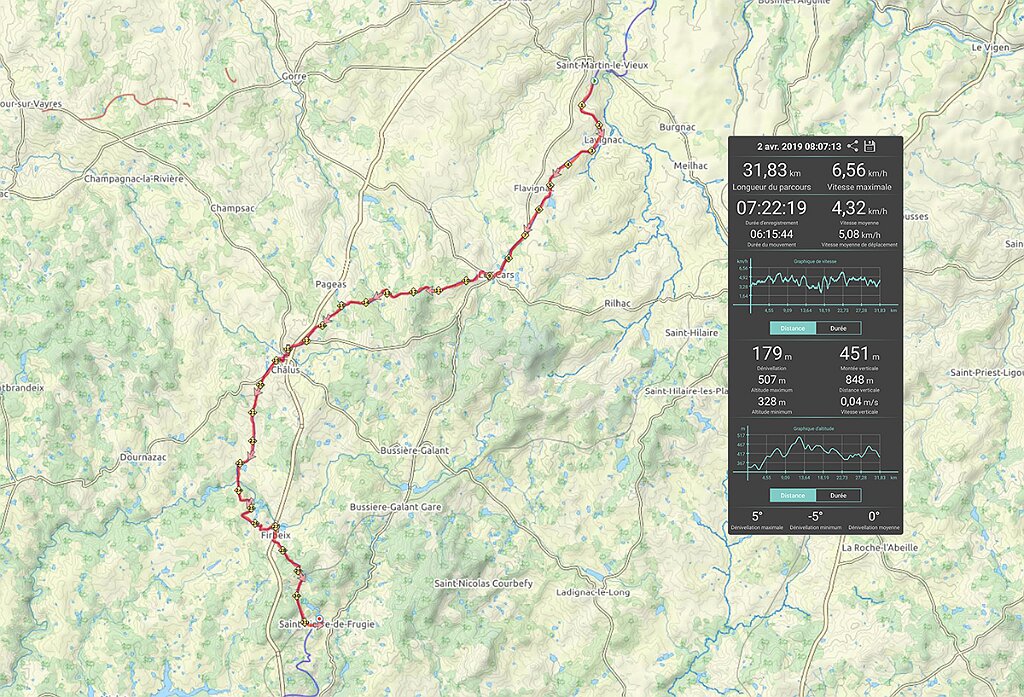This screenshot has height=697, width=1024.
Task: Select the Saint-Nicolas Courbefy map label
Action: [x=483, y=583]
